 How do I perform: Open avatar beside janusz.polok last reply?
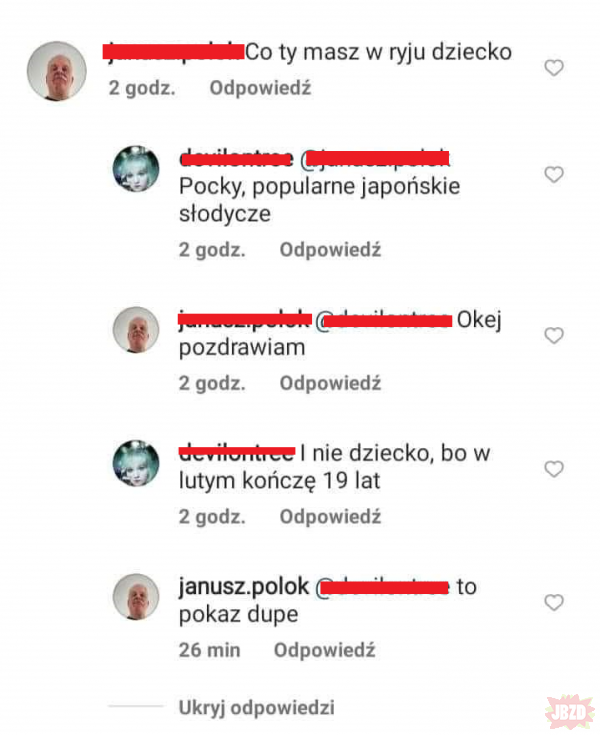pyautogui.click(x=136, y=597)
